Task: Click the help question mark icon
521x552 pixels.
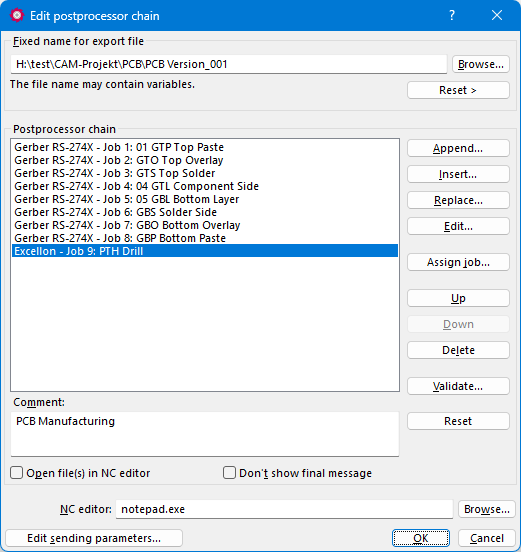Action: [x=452, y=15]
